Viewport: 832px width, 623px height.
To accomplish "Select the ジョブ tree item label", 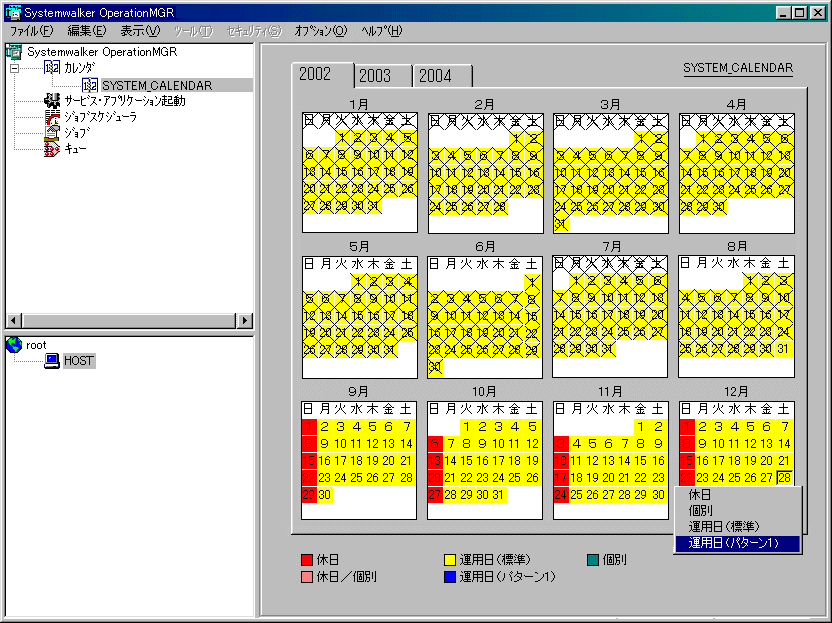I will coord(77,133).
